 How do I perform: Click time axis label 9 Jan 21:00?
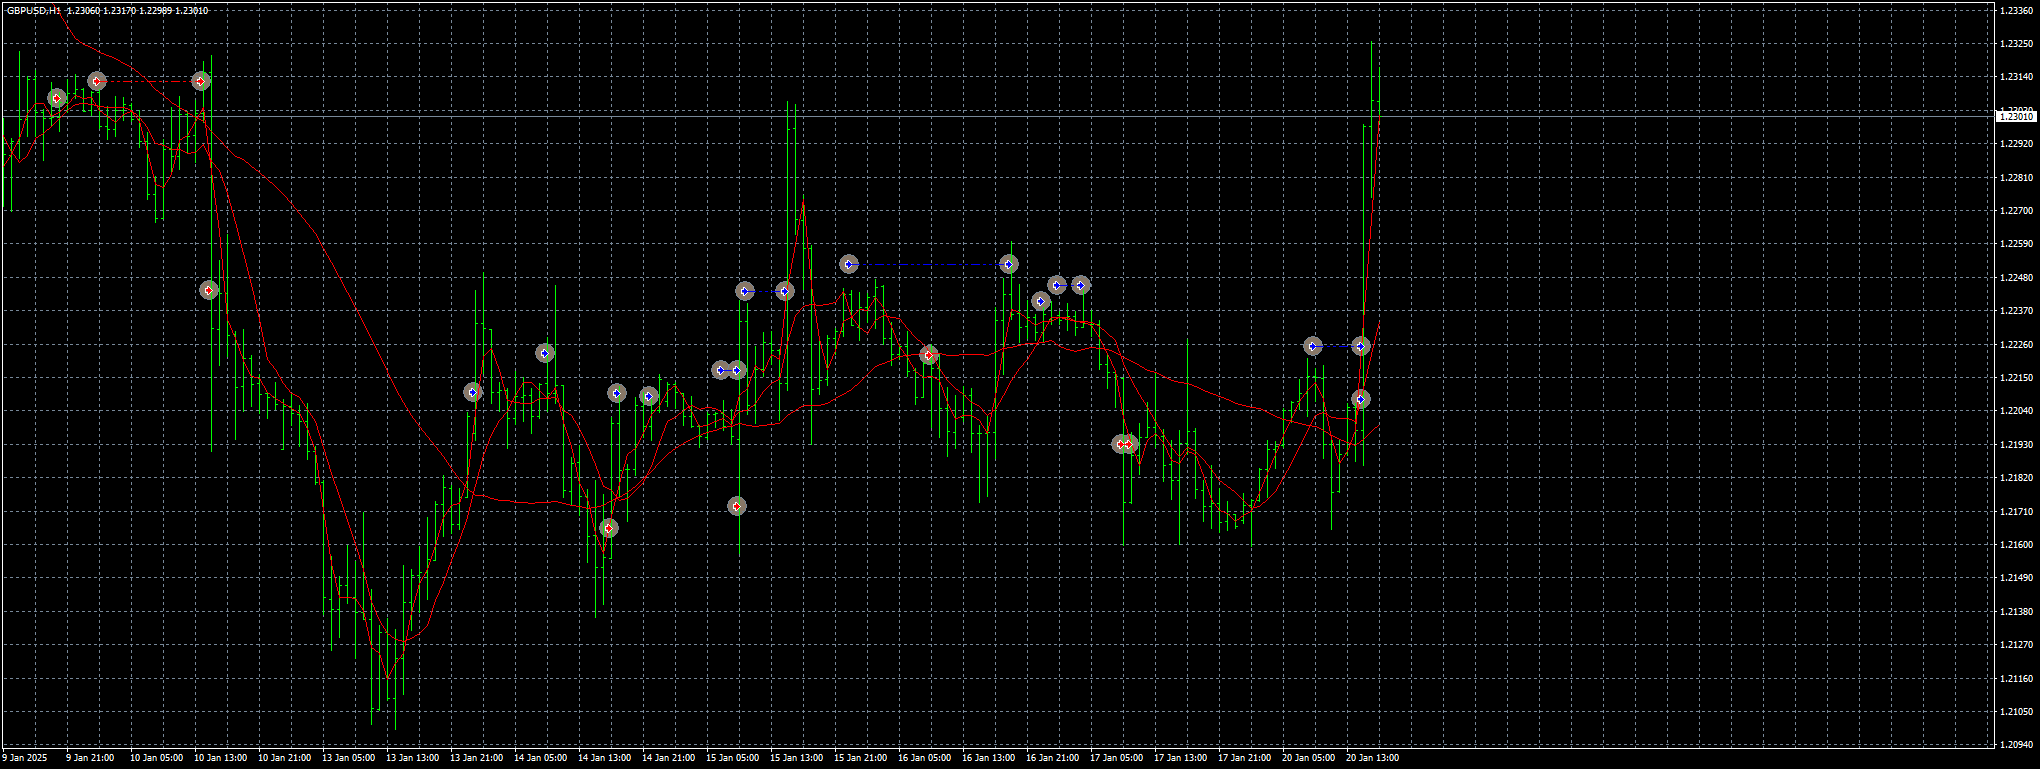[x=90, y=758]
